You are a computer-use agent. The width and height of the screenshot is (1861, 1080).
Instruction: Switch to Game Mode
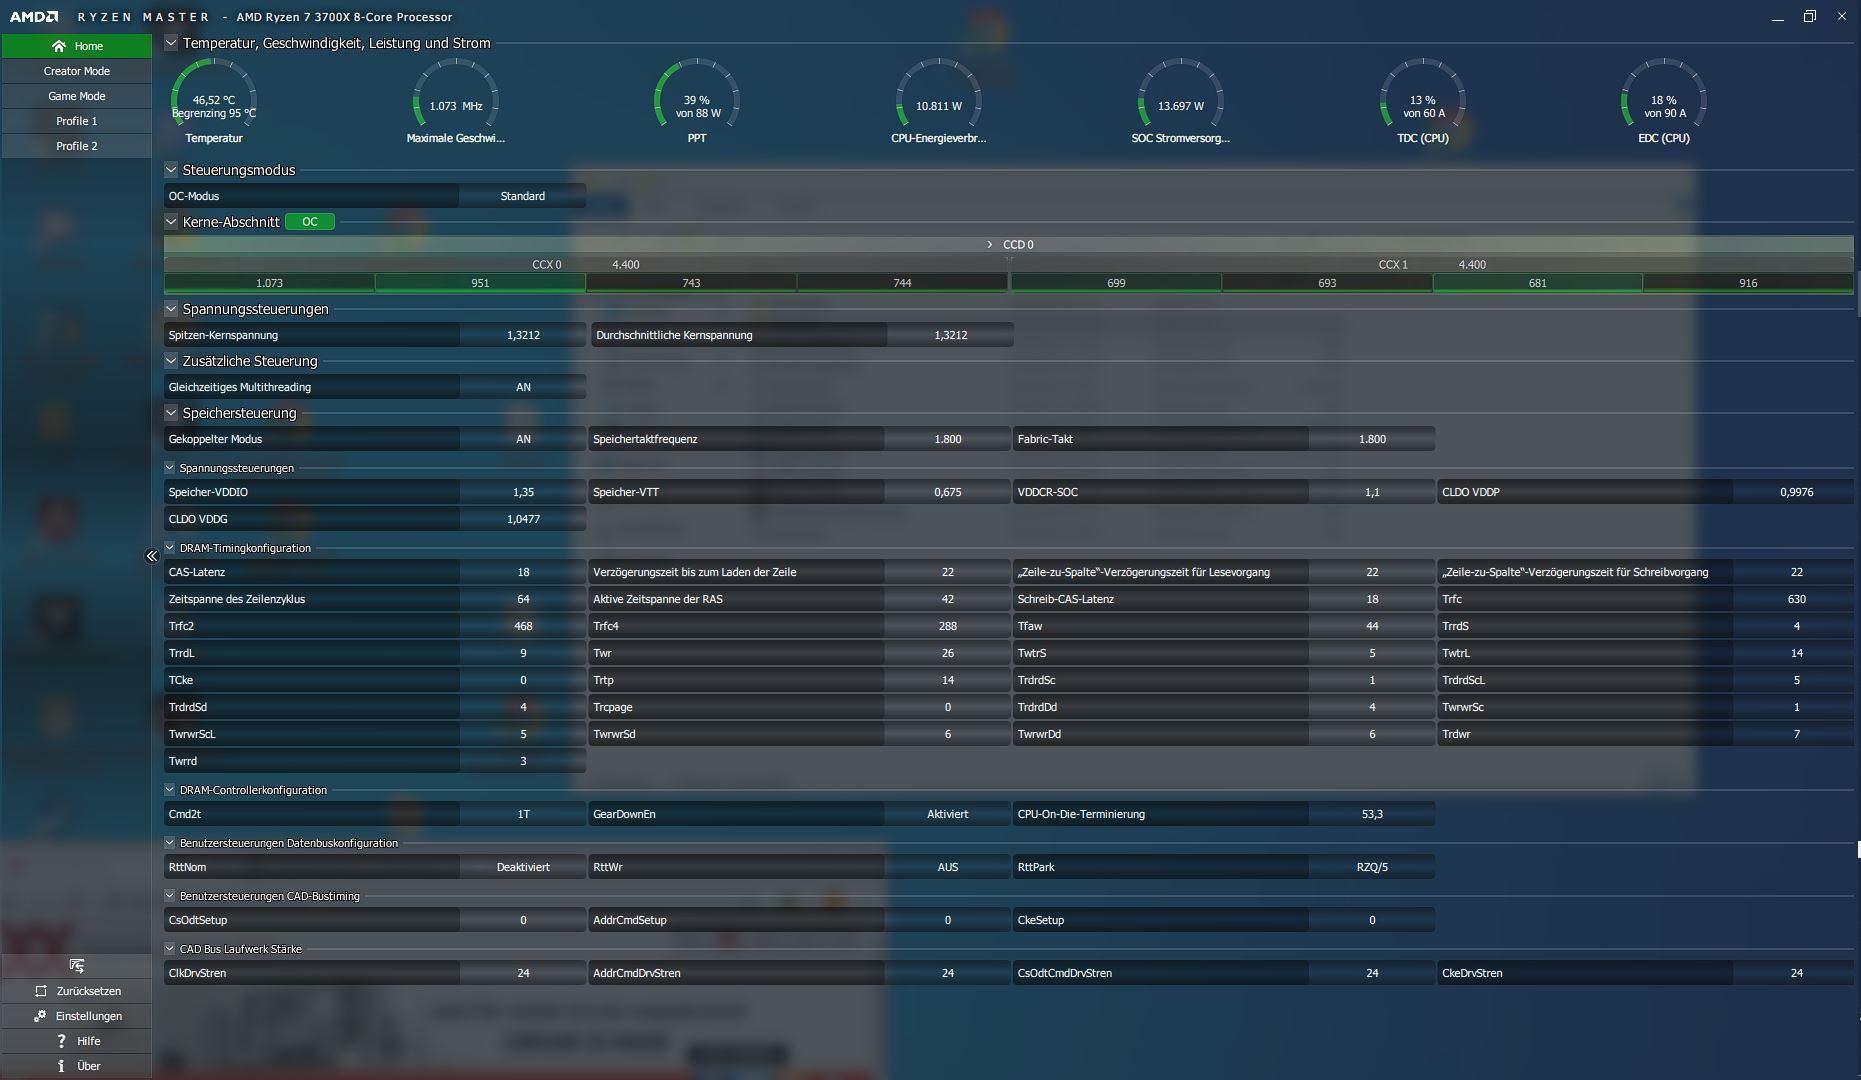pyautogui.click(x=77, y=96)
